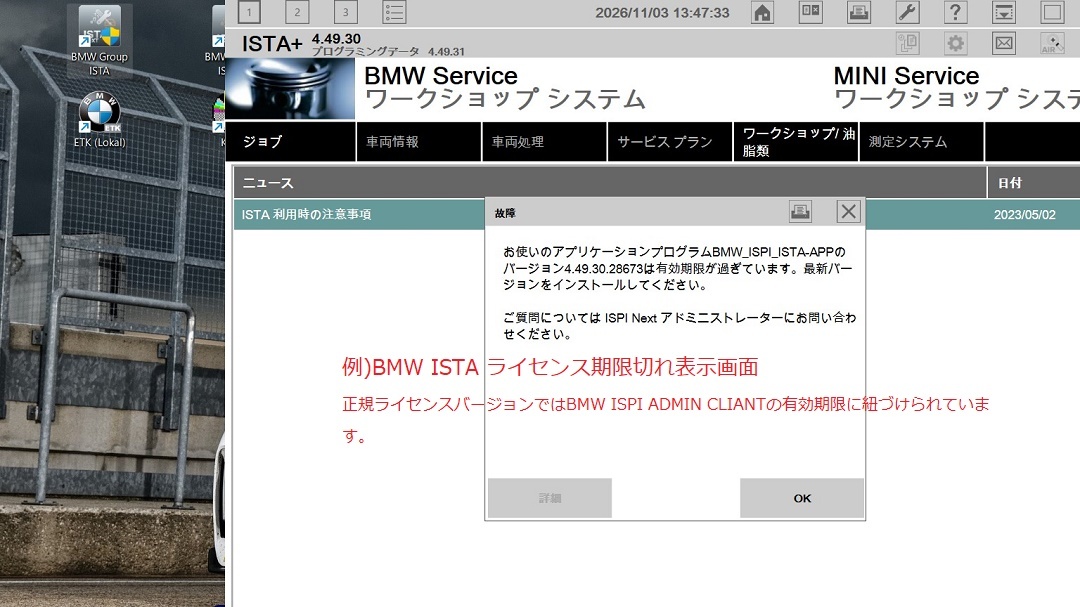Open the session list icon beside tab 3
The width and height of the screenshot is (1080, 607).
point(394,12)
